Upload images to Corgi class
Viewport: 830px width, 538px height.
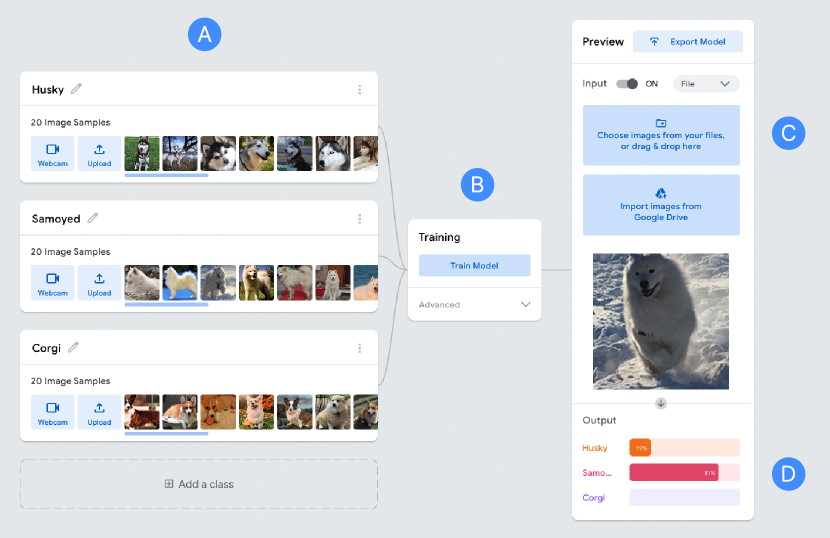99,412
